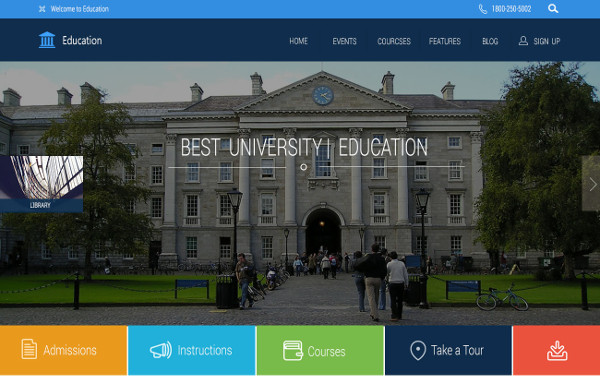Click the map pin icon on Take a Tour
This screenshot has height=376, width=600.
pyautogui.click(x=418, y=350)
